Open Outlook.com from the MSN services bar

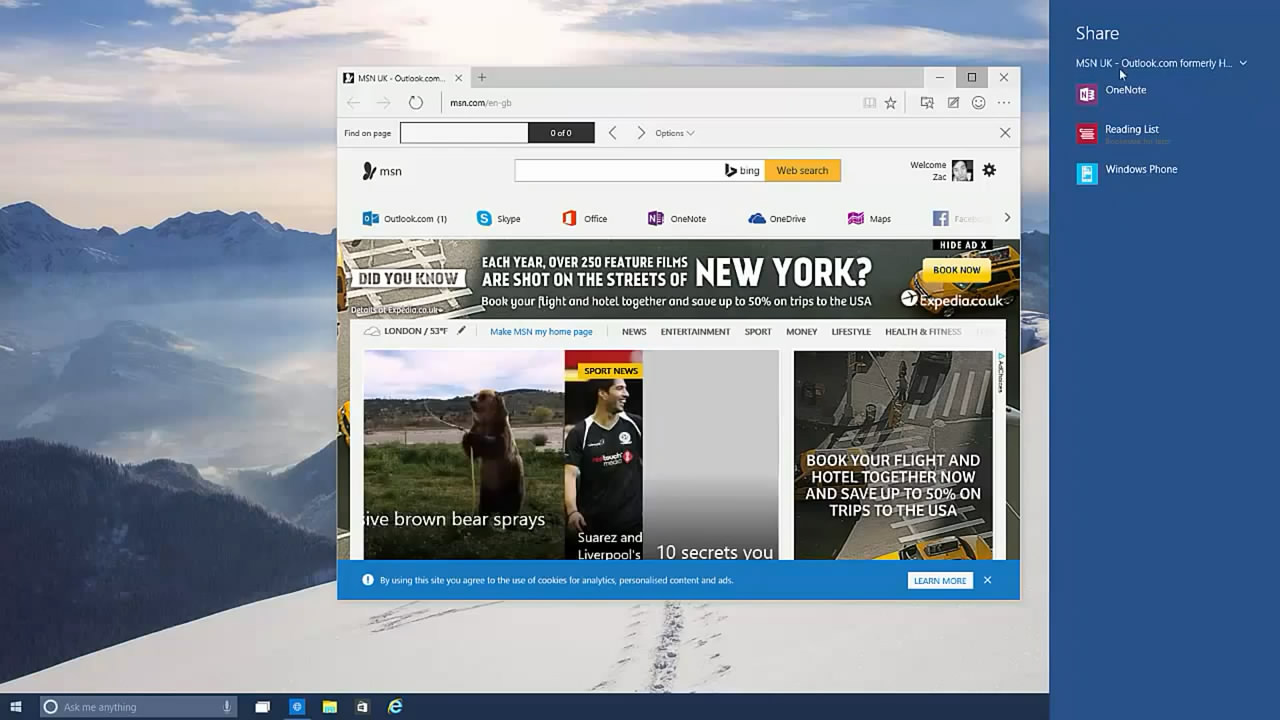click(x=404, y=218)
